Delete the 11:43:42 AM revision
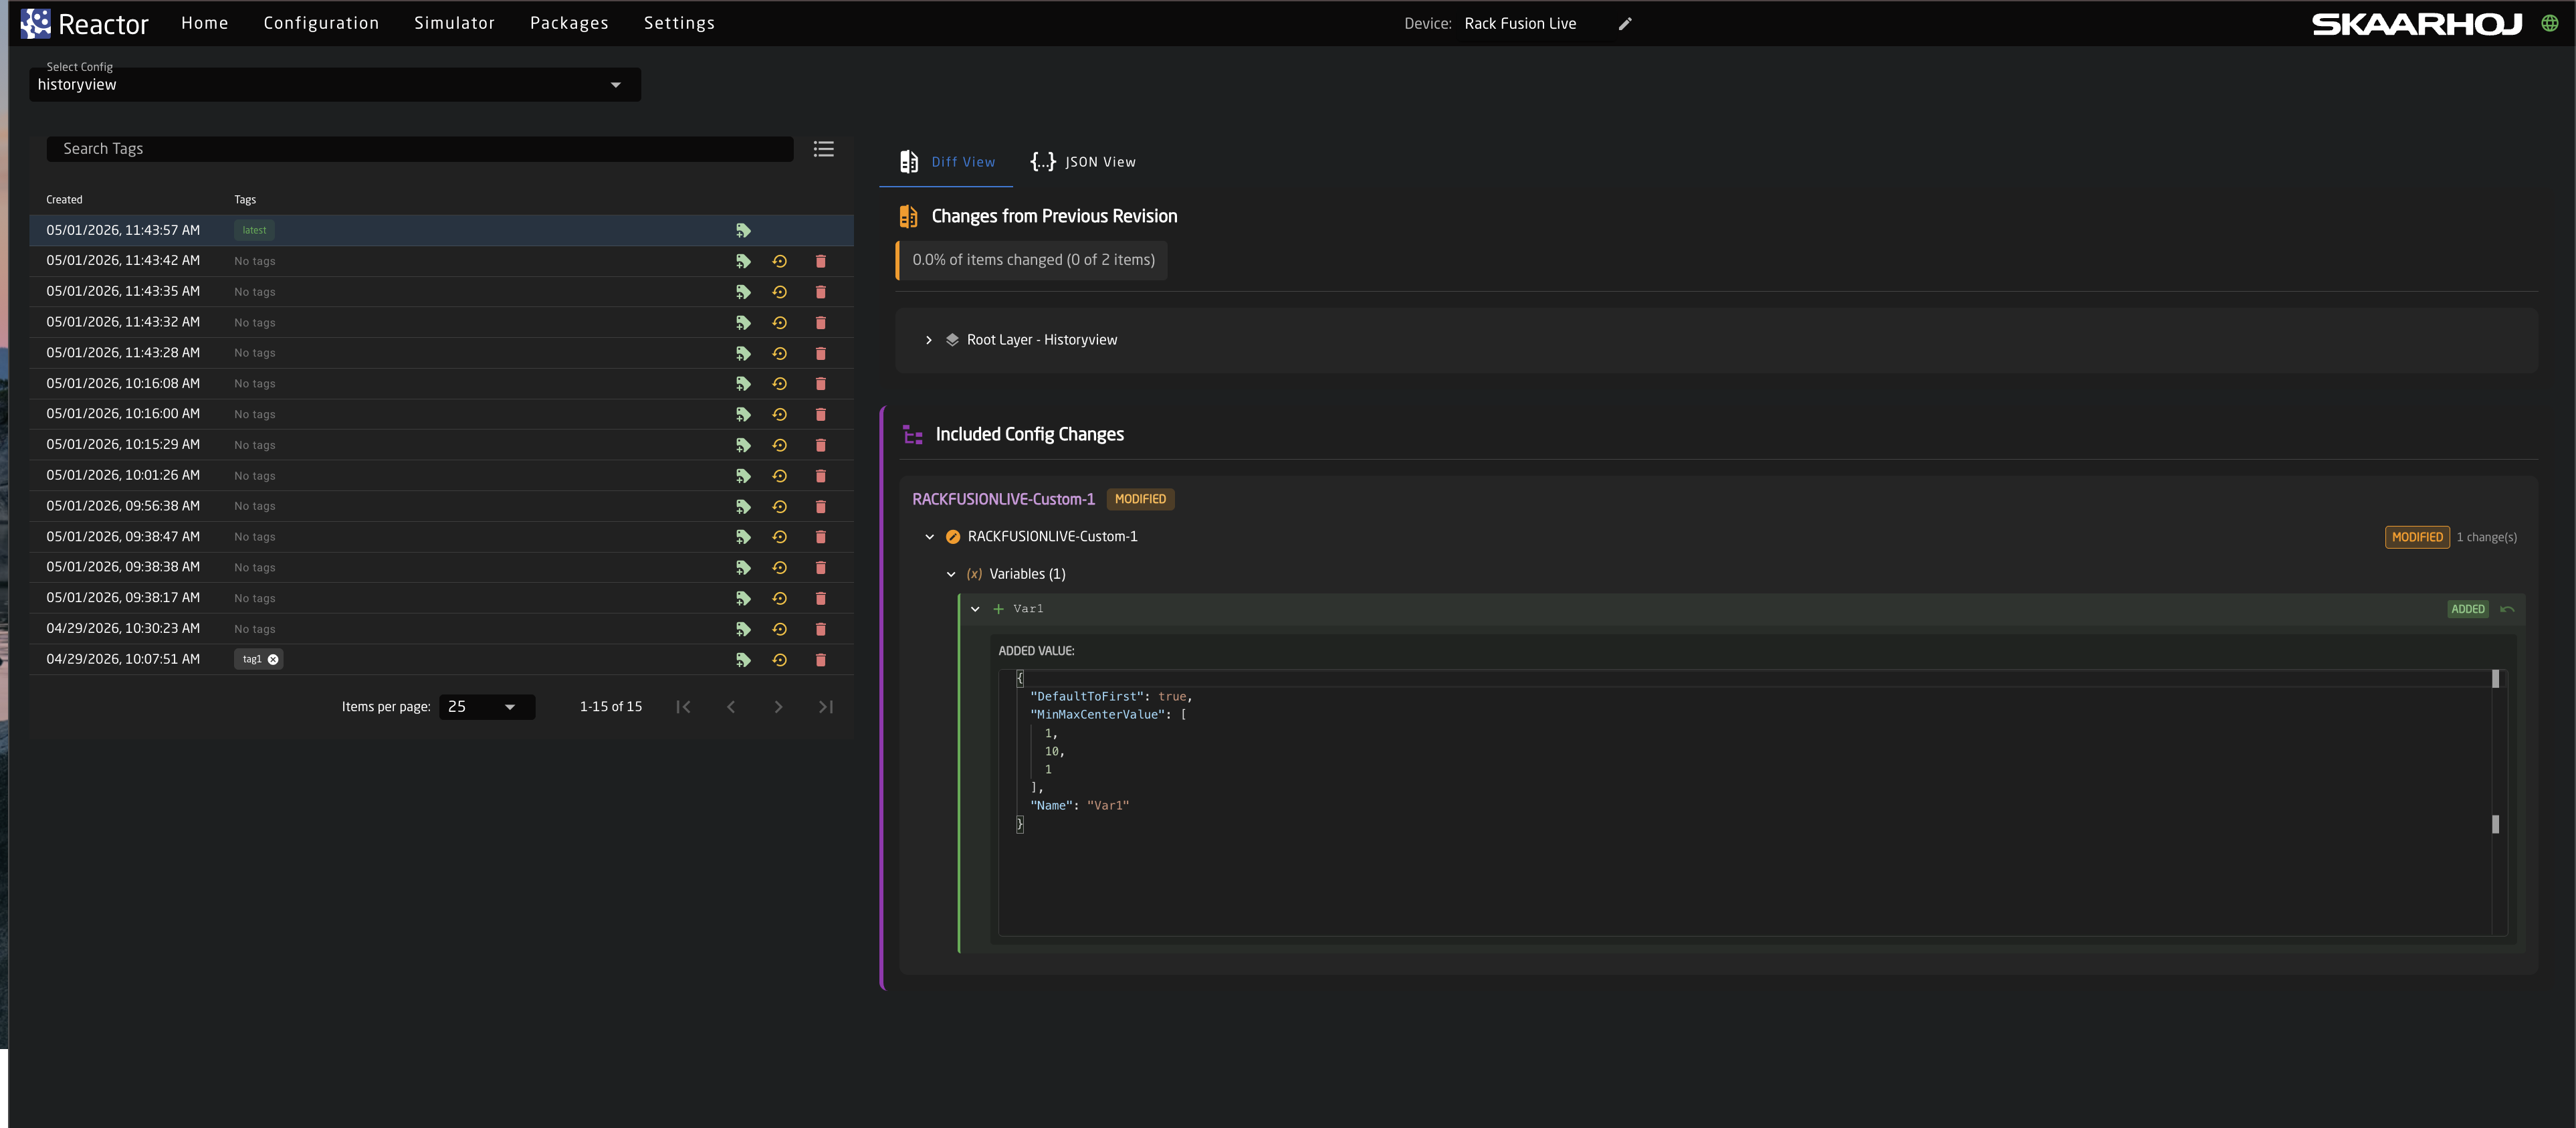The width and height of the screenshot is (2576, 1128). click(x=821, y=262)
